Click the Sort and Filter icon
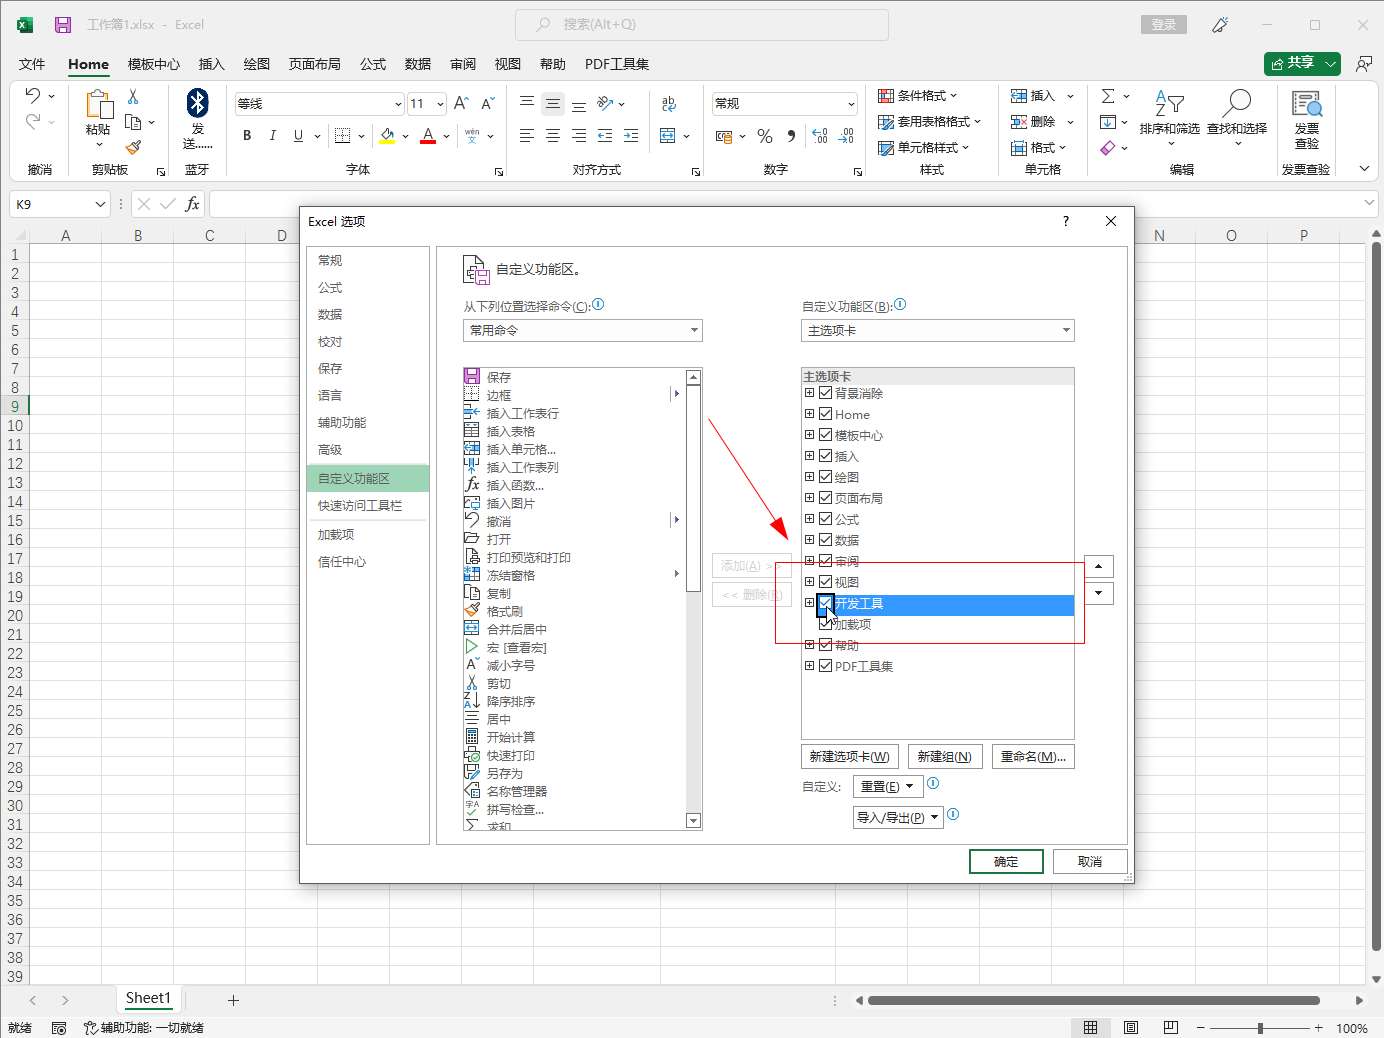The width and height of the screenshot is (1384, 1038). coord(1169,103)
